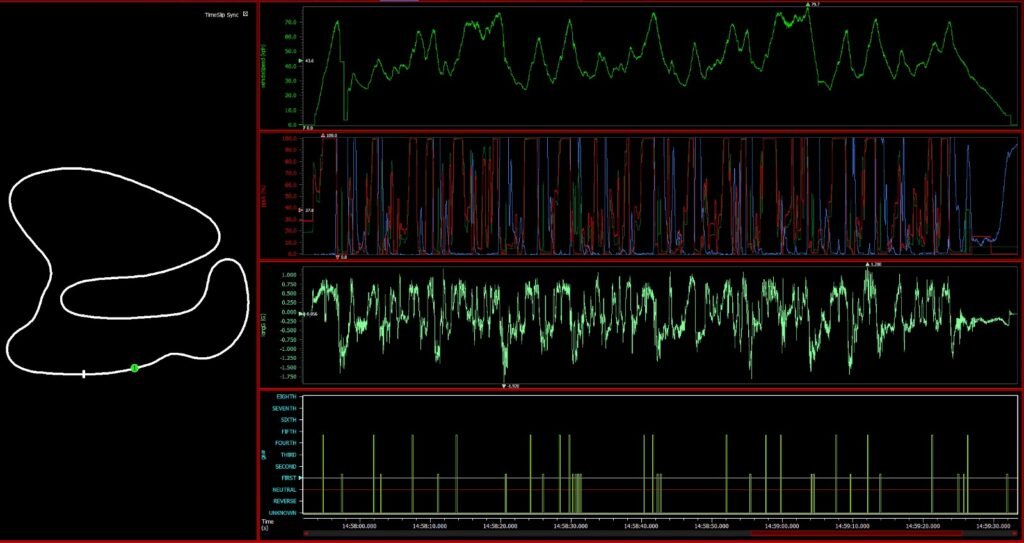
Task: Click the 37.6 cursor marker on pedal graph
Action: coord(301,210)
